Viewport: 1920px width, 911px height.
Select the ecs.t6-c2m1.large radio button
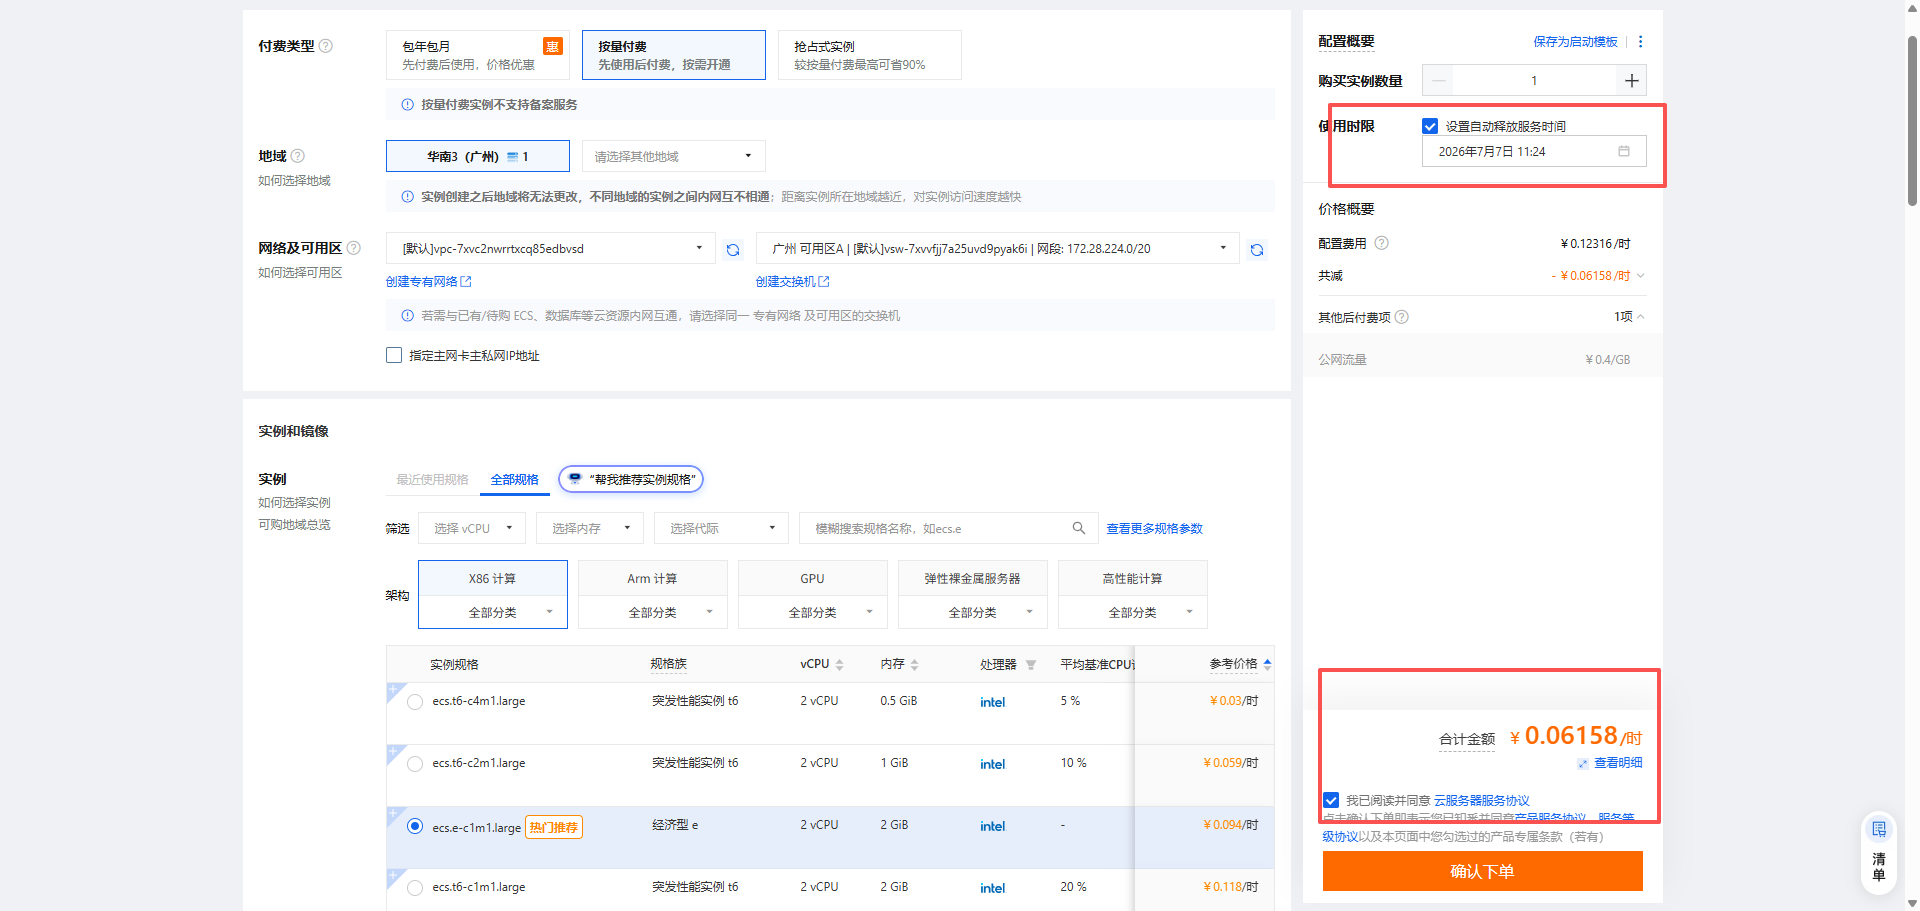click(x=415, y=764)
